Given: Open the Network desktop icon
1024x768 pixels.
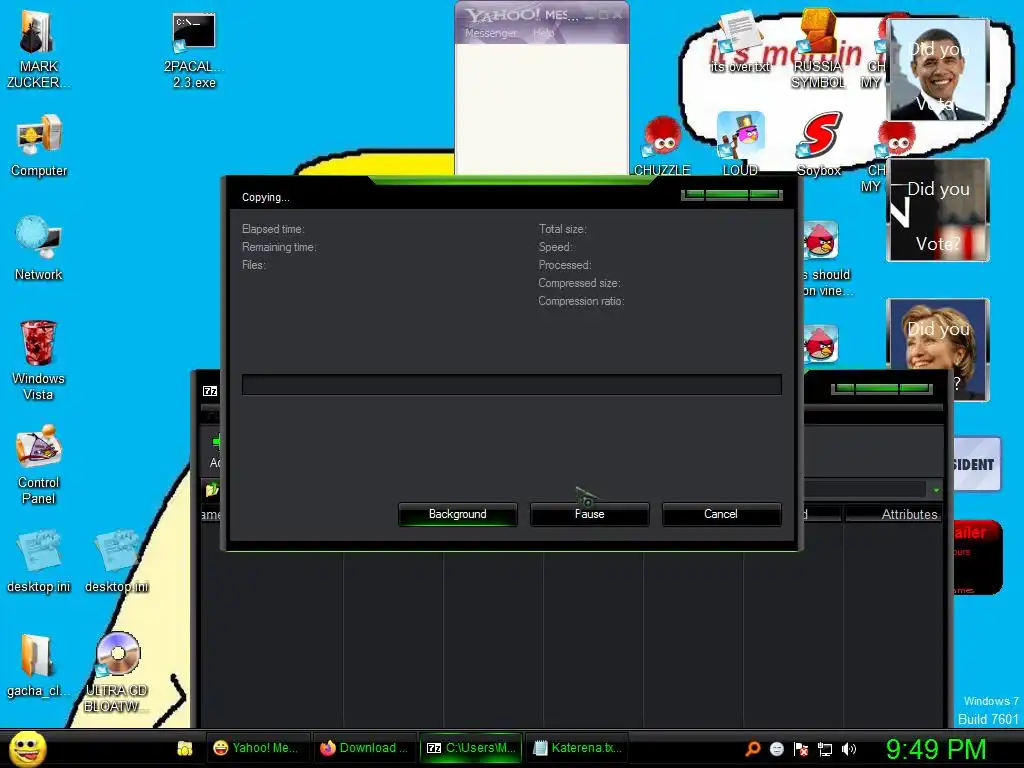Looking at the screenshot, I should coord(39,249).
